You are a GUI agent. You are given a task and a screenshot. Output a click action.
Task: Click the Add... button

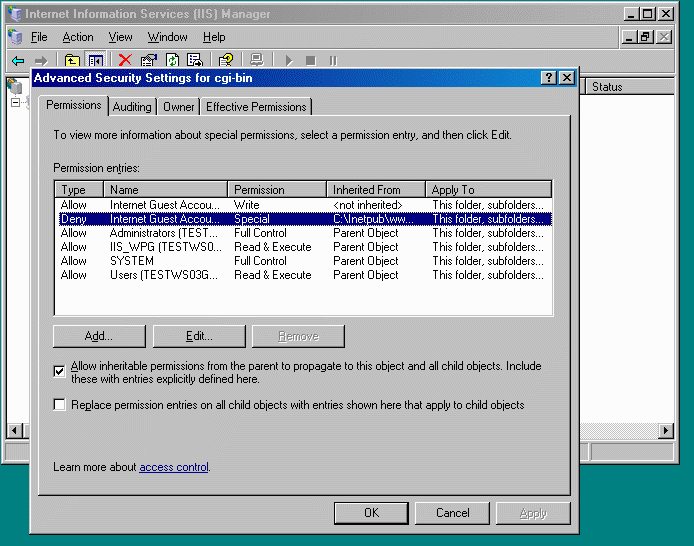(99, 336)
